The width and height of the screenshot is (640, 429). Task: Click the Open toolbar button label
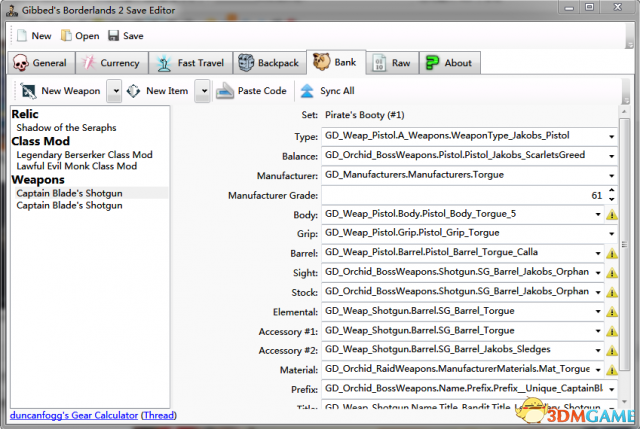pos(87,36)
